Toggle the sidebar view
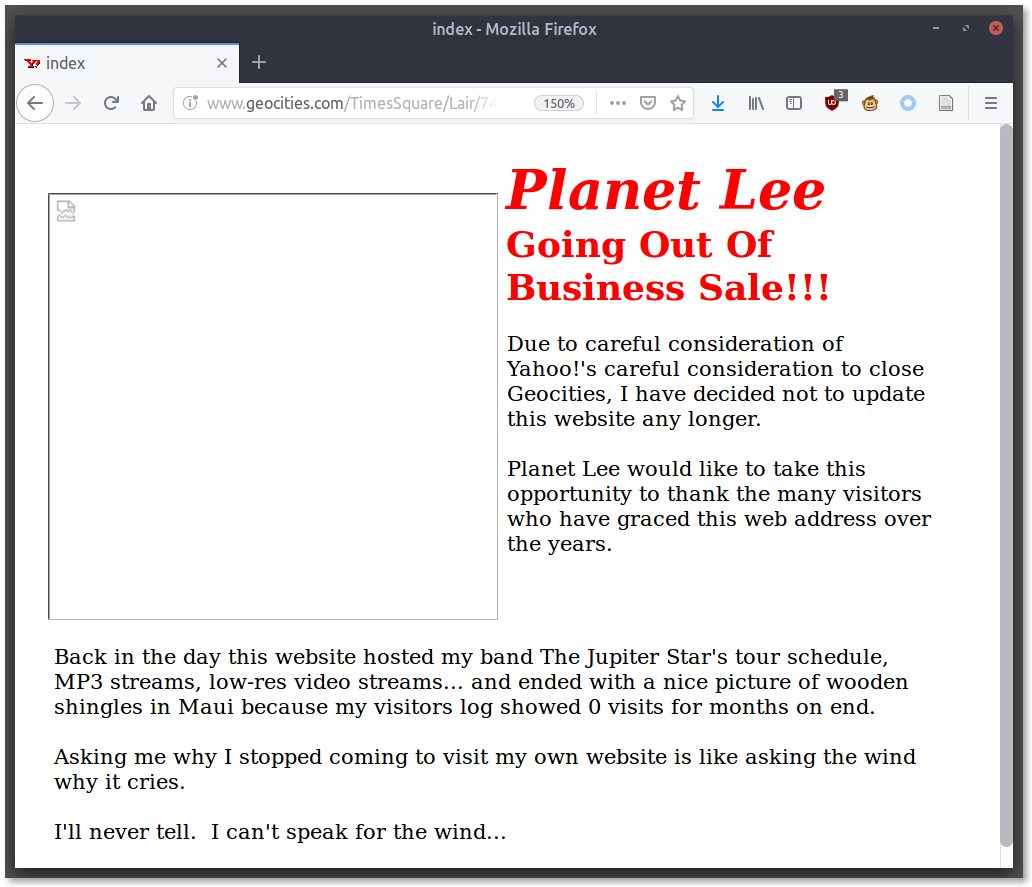The image size is (1032, 887). [794, 103]
